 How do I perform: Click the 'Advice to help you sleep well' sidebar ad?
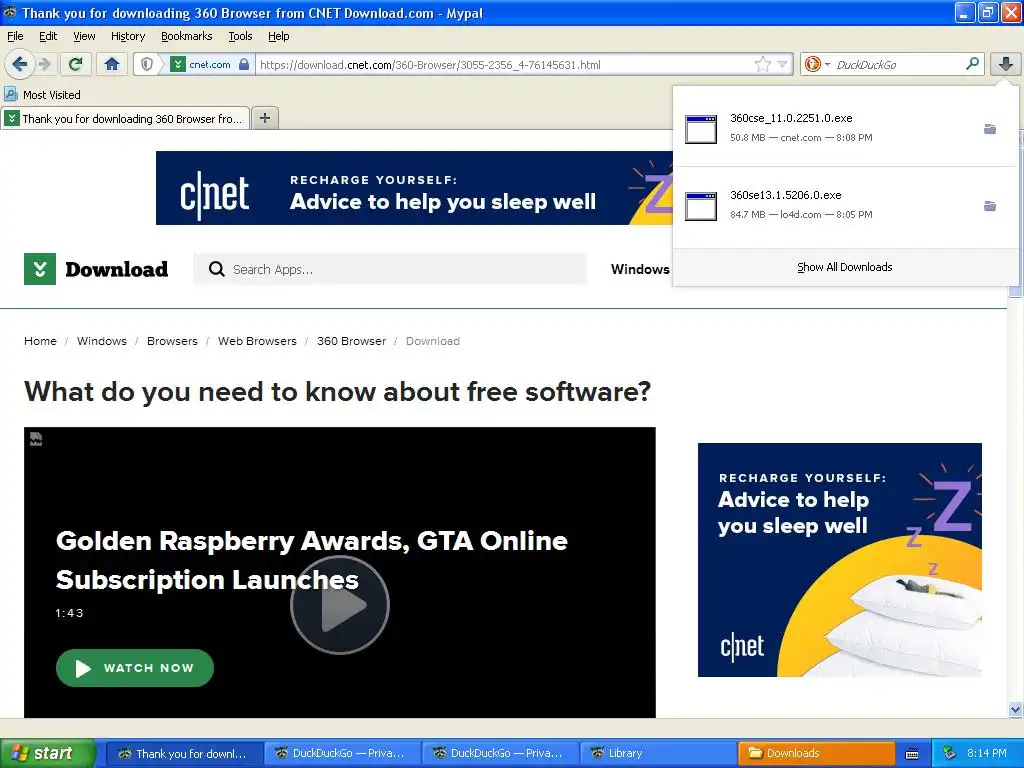pos(839,560)
